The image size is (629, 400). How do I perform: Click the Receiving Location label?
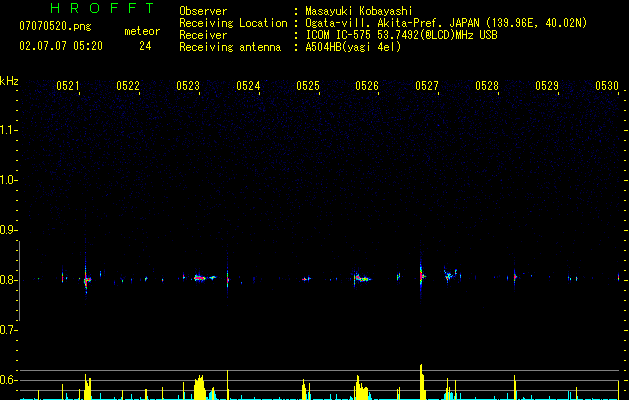233,23
